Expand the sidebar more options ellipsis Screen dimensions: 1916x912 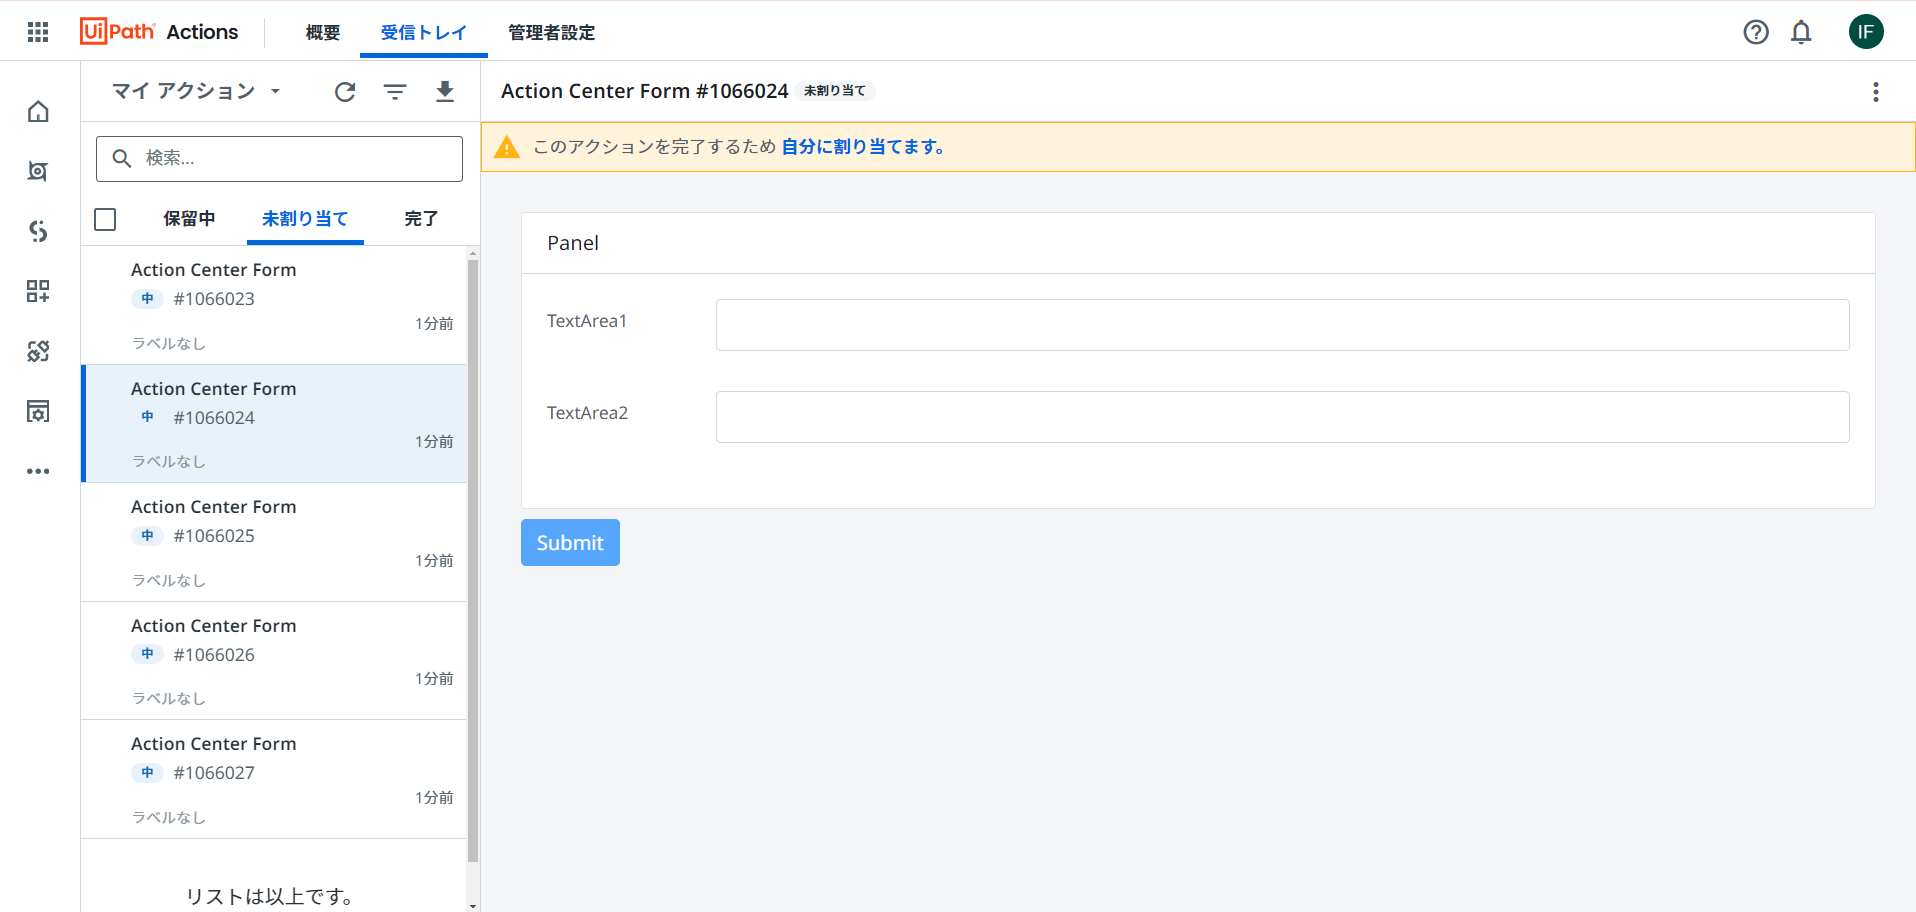click(37, 470)
